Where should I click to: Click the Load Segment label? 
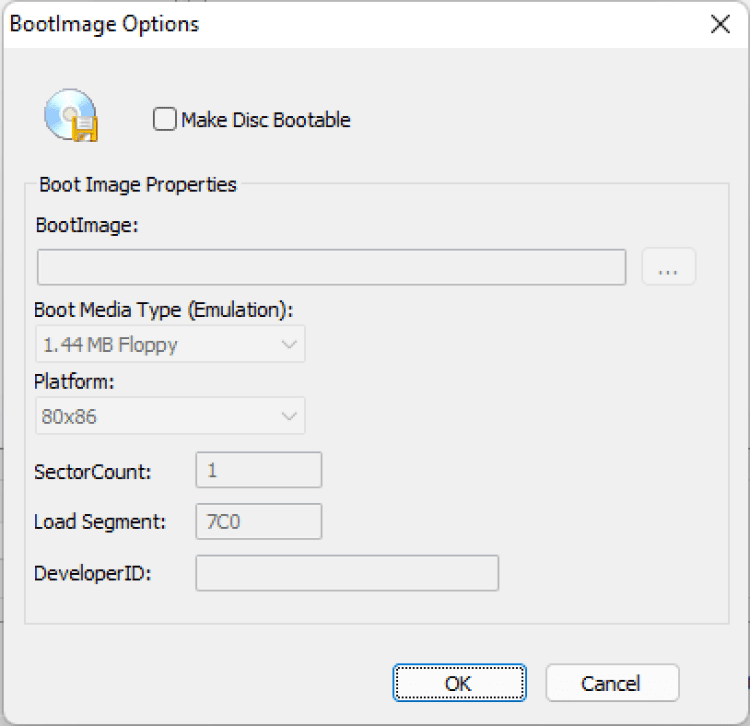(x=98, y=522)
